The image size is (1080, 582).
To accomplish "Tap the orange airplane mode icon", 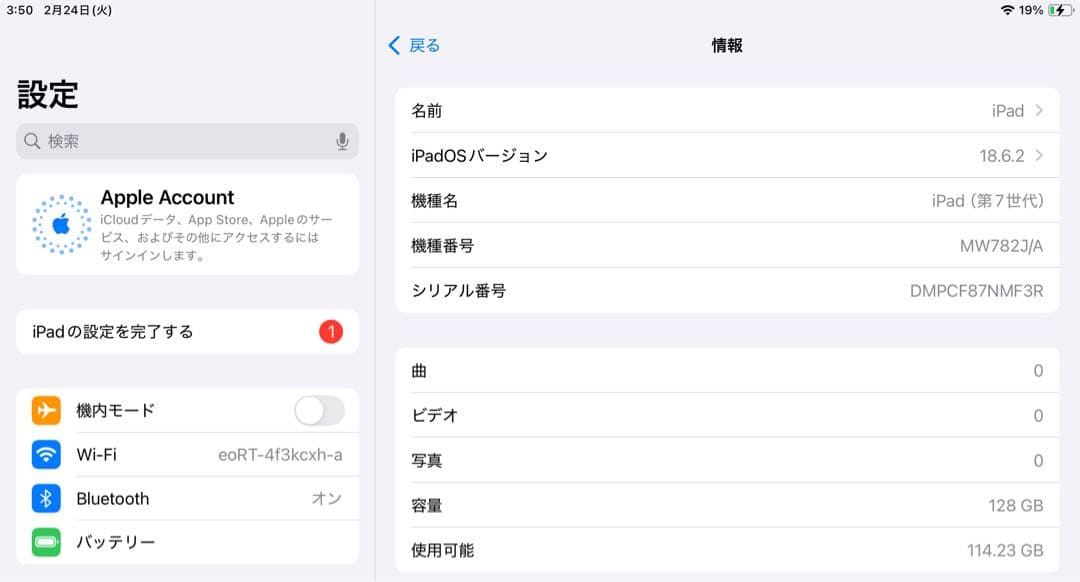I will 46,410.
